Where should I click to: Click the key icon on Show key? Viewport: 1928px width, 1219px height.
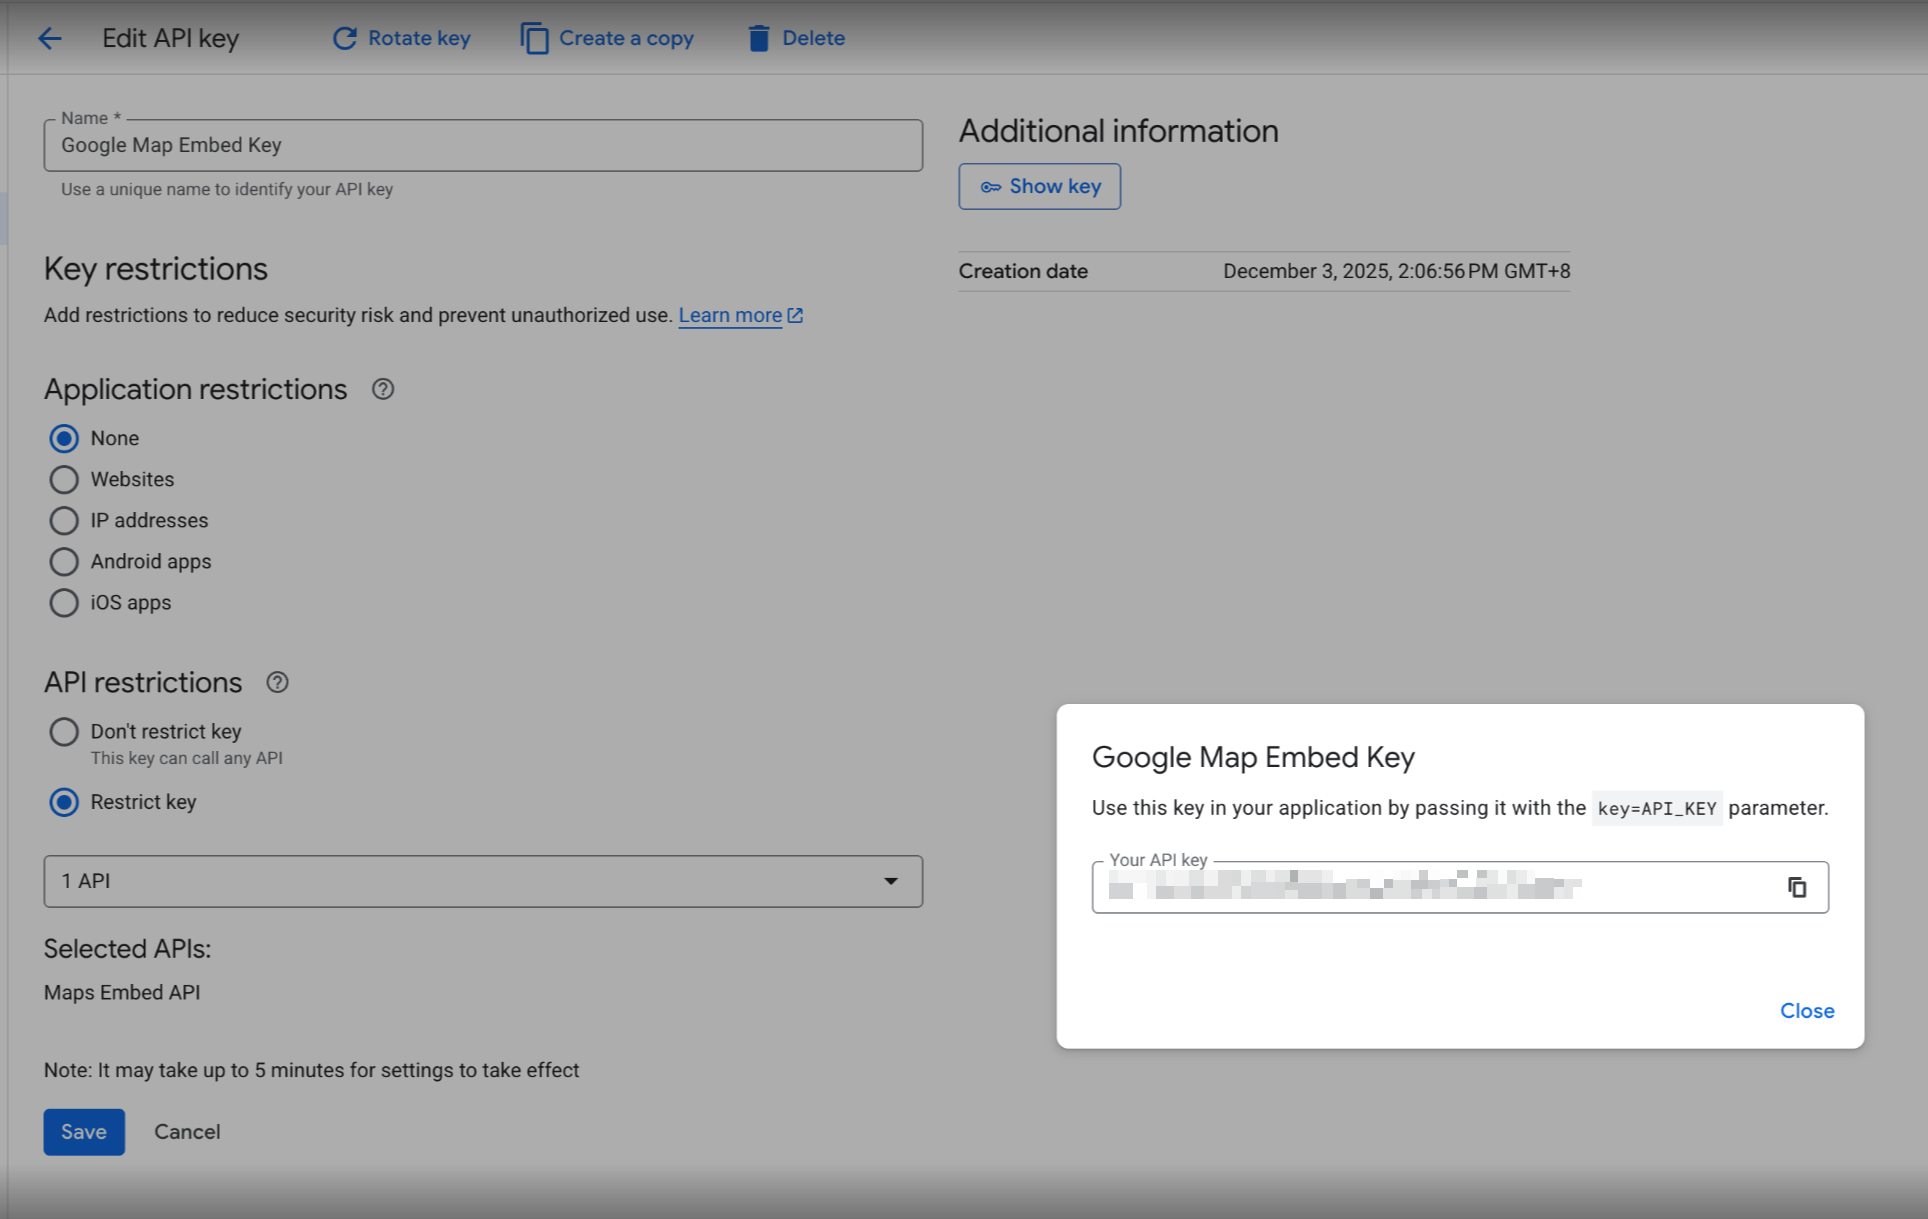click(990, 187)
